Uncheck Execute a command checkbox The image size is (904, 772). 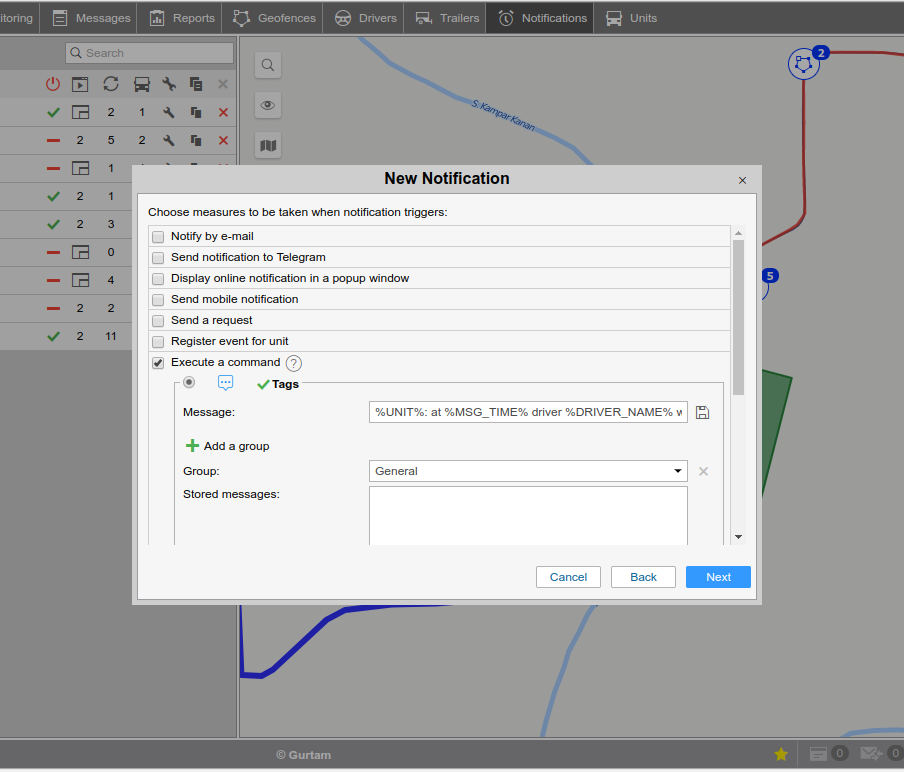(x=158, y=363)
